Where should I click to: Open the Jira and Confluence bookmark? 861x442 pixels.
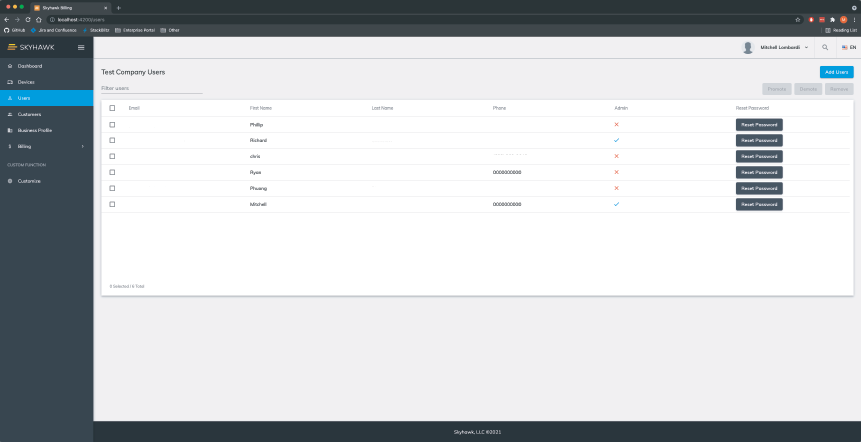pyautogui.click(x=54, y=30)
